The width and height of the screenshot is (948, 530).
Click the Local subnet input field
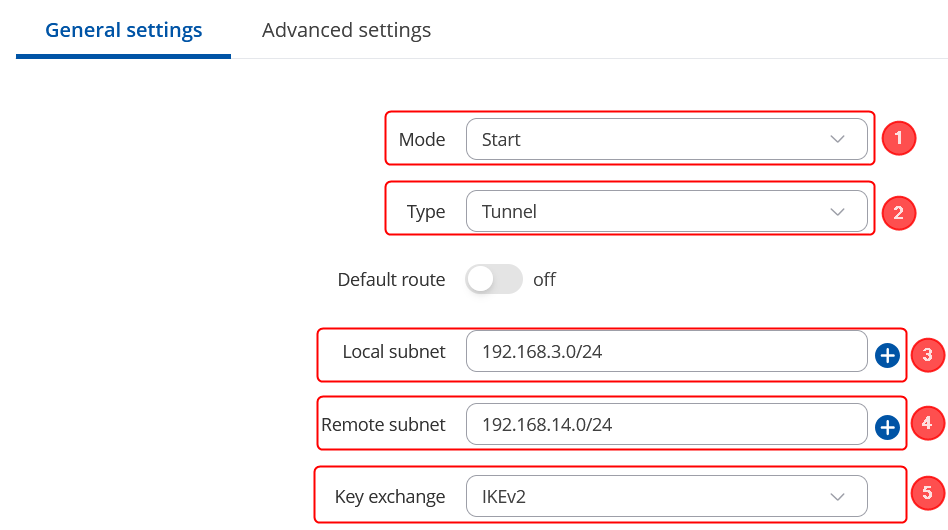coord(666,352)
